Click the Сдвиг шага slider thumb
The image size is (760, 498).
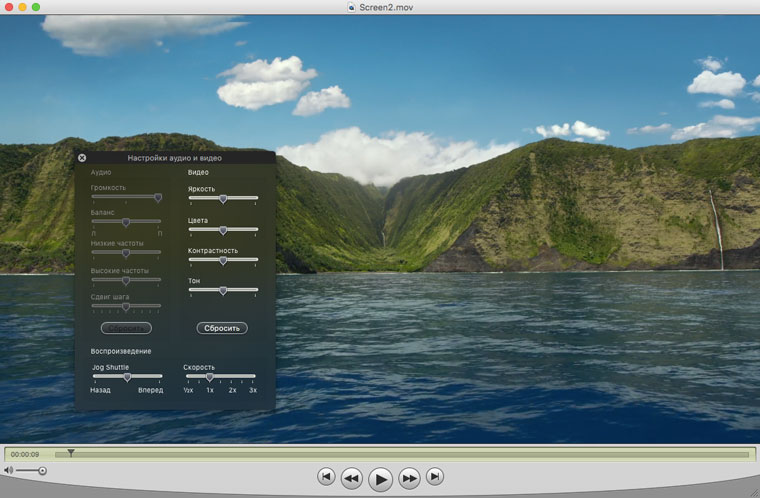click(126, 306)
